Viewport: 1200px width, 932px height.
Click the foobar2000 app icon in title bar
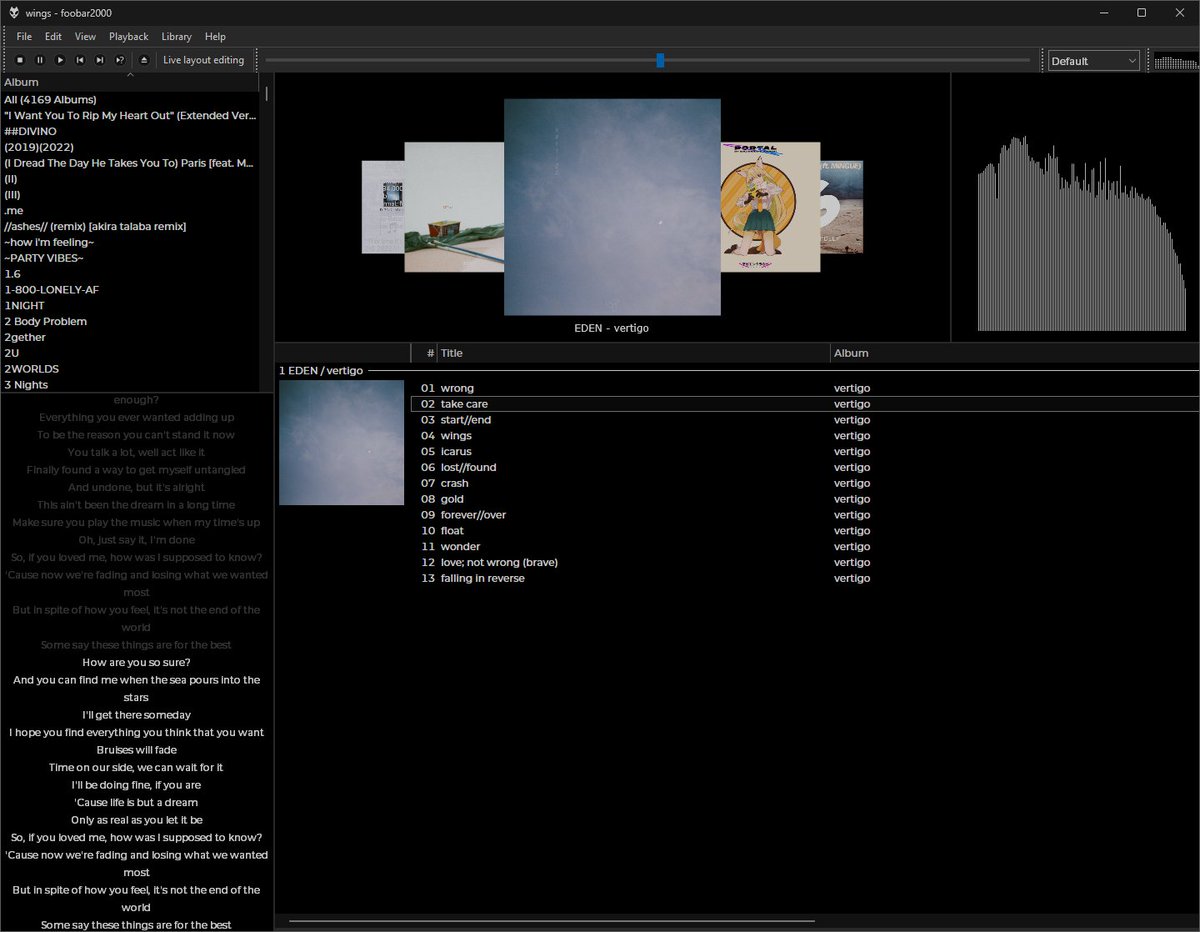[x=15, y=13]
